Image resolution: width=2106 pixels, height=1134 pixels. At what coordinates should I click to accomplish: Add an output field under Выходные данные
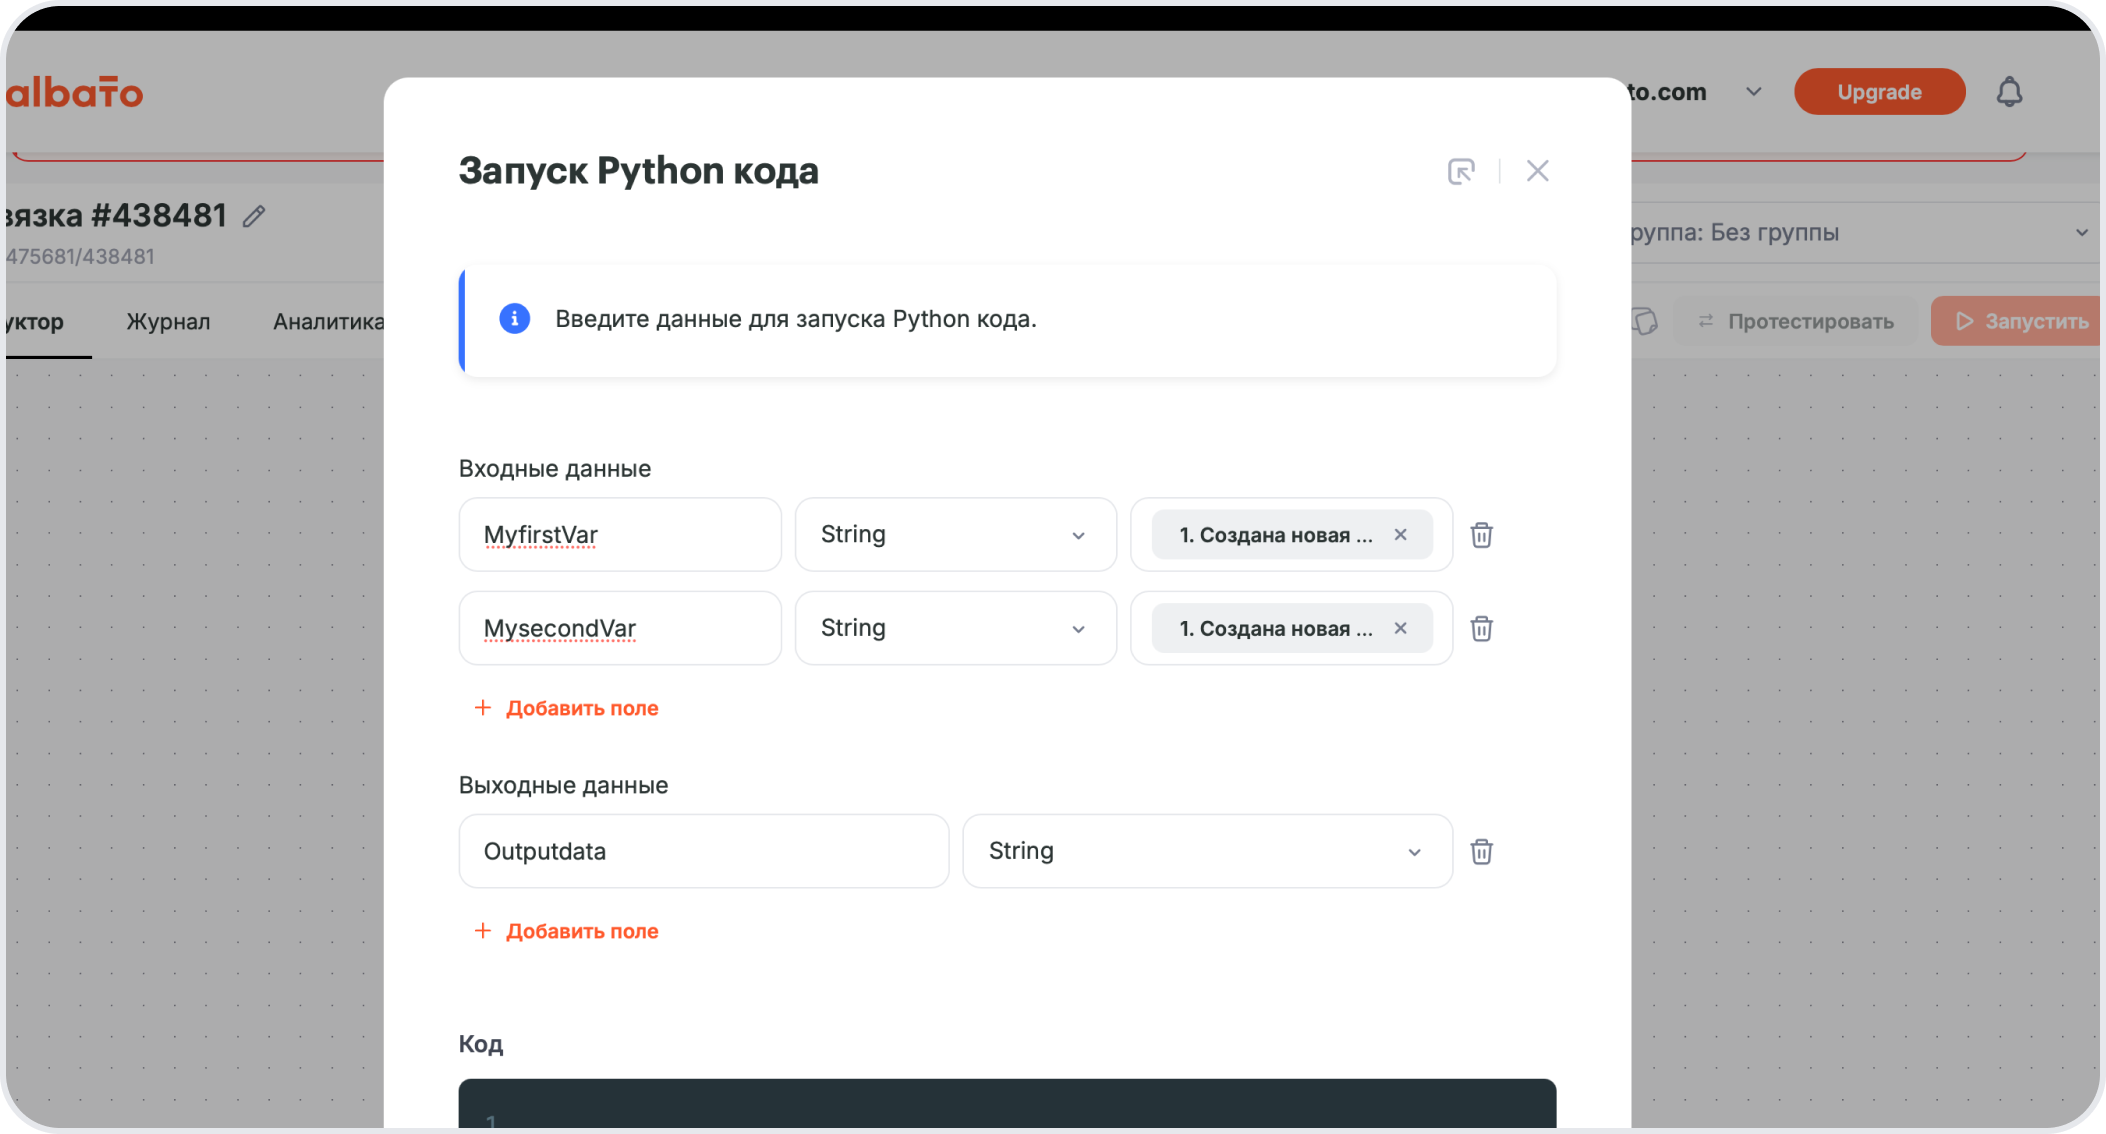pyautogui.click(x=567, y=931)
